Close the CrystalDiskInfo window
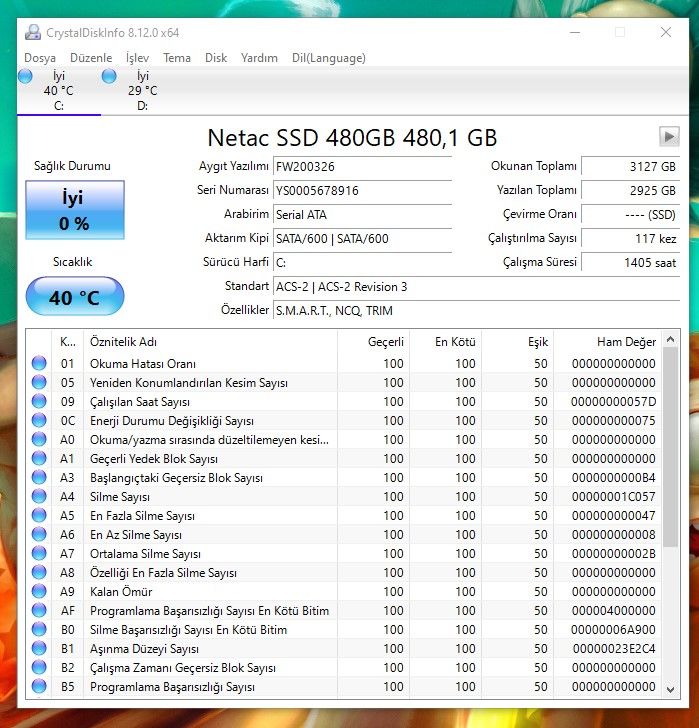 coord(666,32)
